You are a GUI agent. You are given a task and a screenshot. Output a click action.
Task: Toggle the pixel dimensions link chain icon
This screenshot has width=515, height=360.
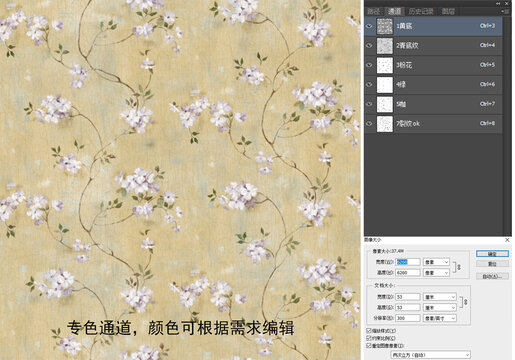[459, 267]
